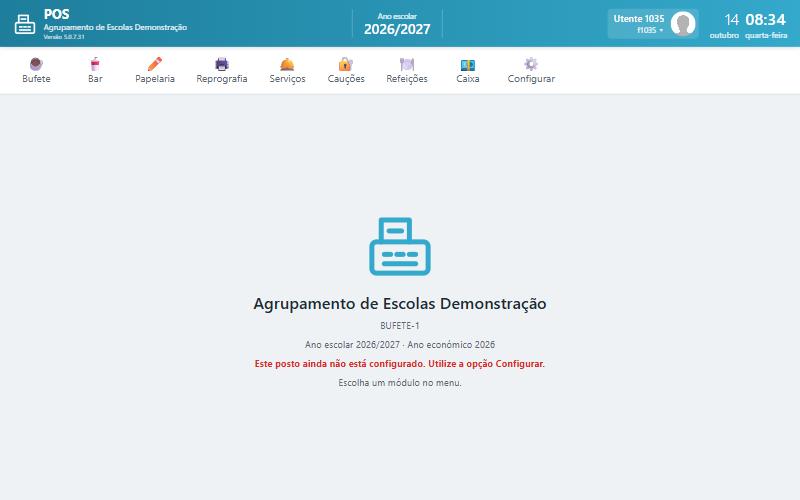Click the 08:34 clock display
The height and width of the screenshot is (500, 800).
765,19
